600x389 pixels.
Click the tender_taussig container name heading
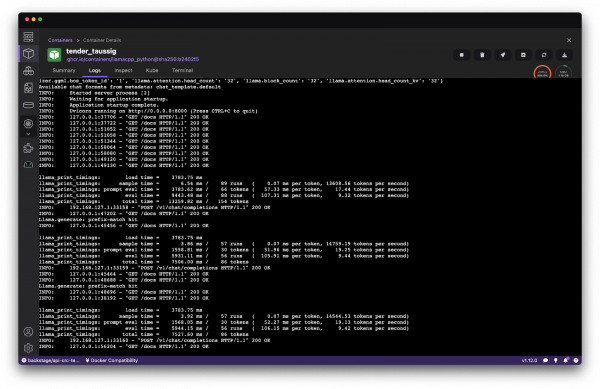pos(91,51)
